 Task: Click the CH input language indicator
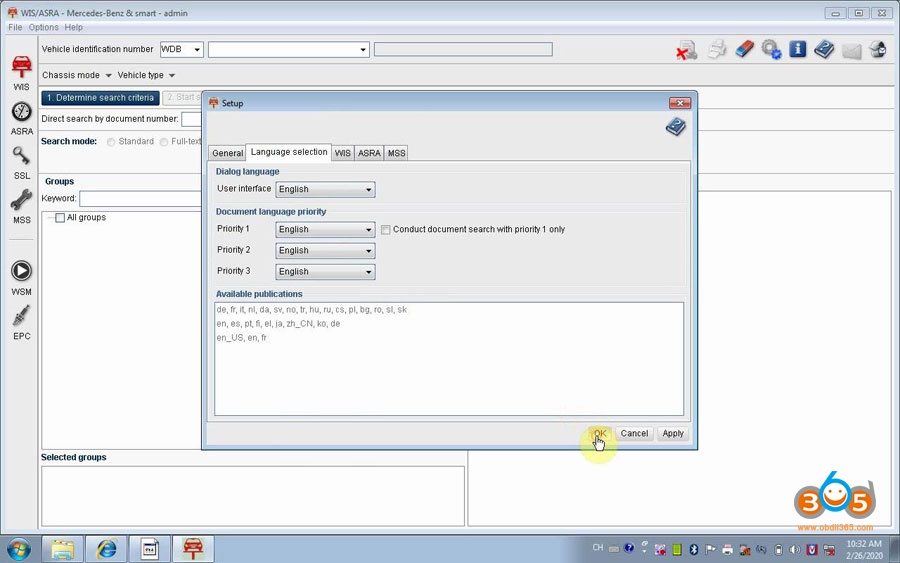[598, 548]
